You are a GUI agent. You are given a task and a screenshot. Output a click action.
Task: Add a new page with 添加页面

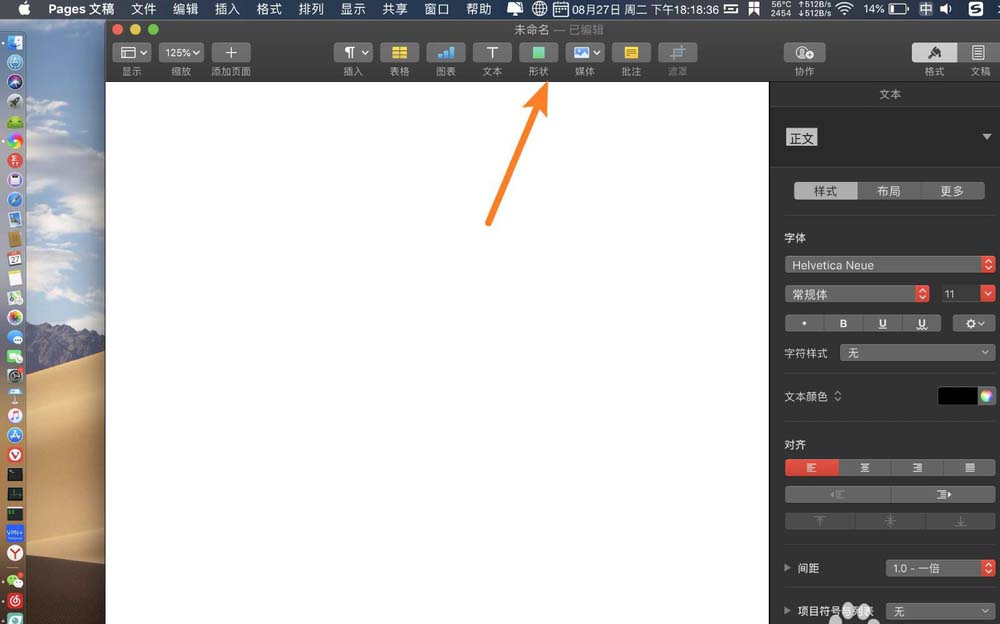230,52
